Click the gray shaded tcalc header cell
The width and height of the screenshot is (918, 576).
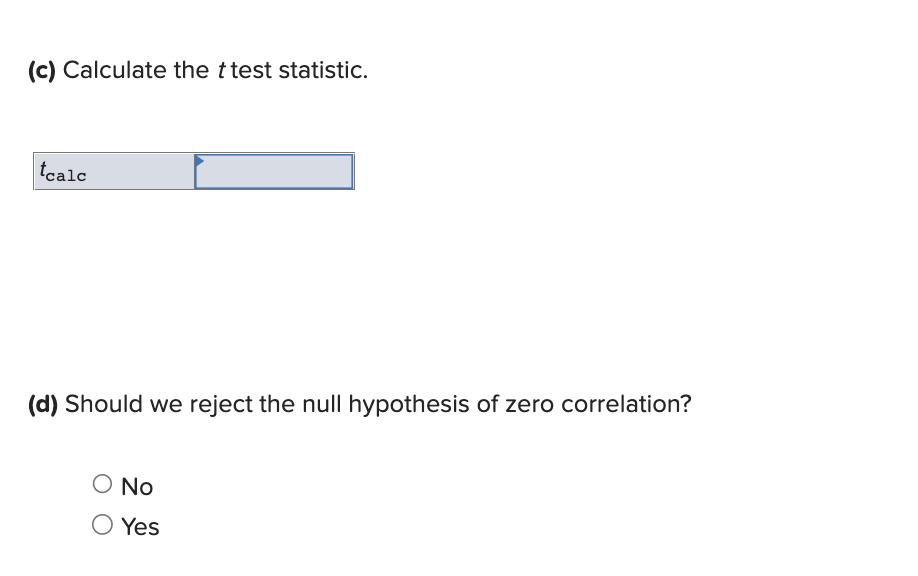tap(112, 171)
